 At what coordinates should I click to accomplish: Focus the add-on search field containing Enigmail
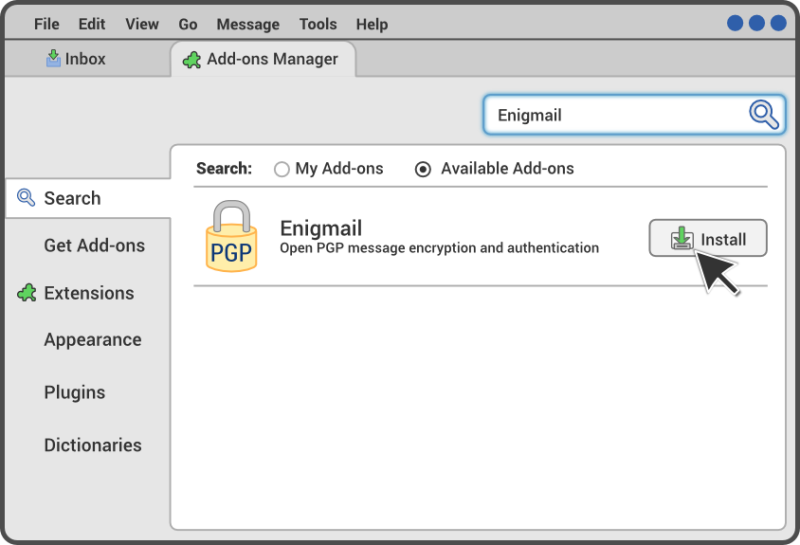[634, 115]
